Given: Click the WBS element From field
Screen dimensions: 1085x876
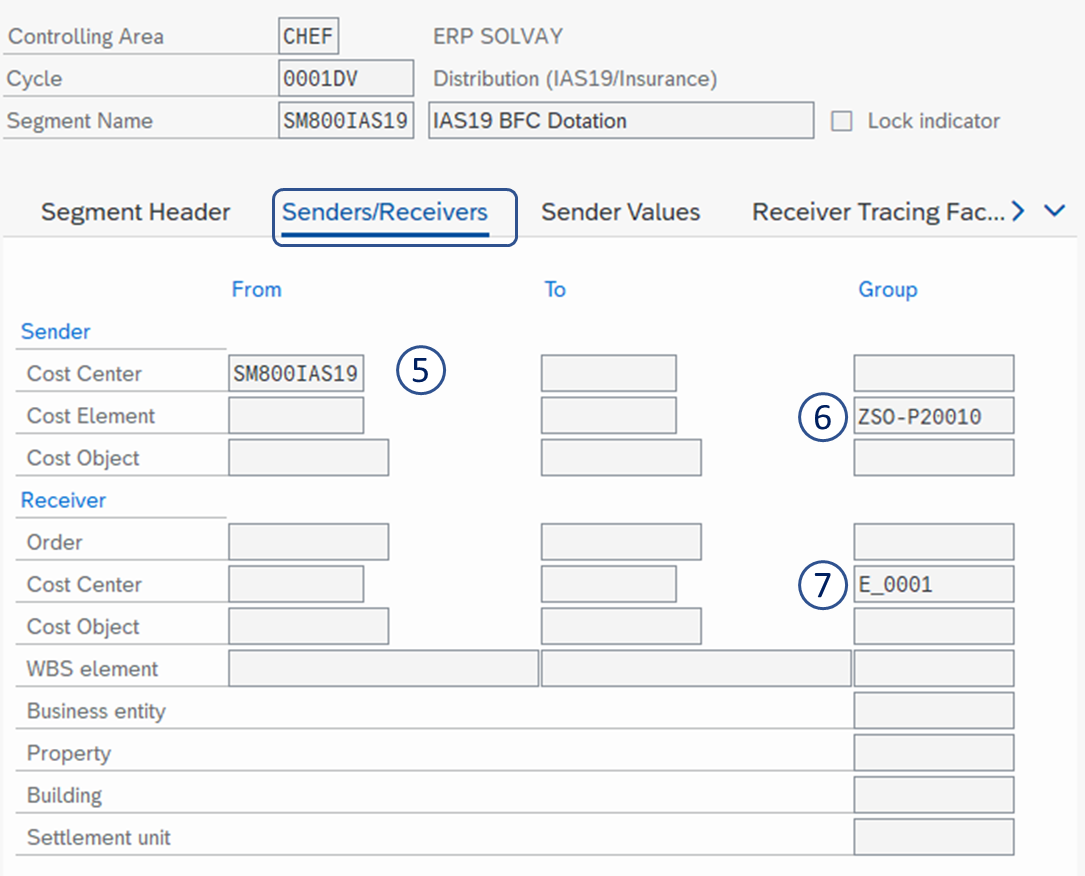Looking at the screenshot, I should tap(383, 668).
